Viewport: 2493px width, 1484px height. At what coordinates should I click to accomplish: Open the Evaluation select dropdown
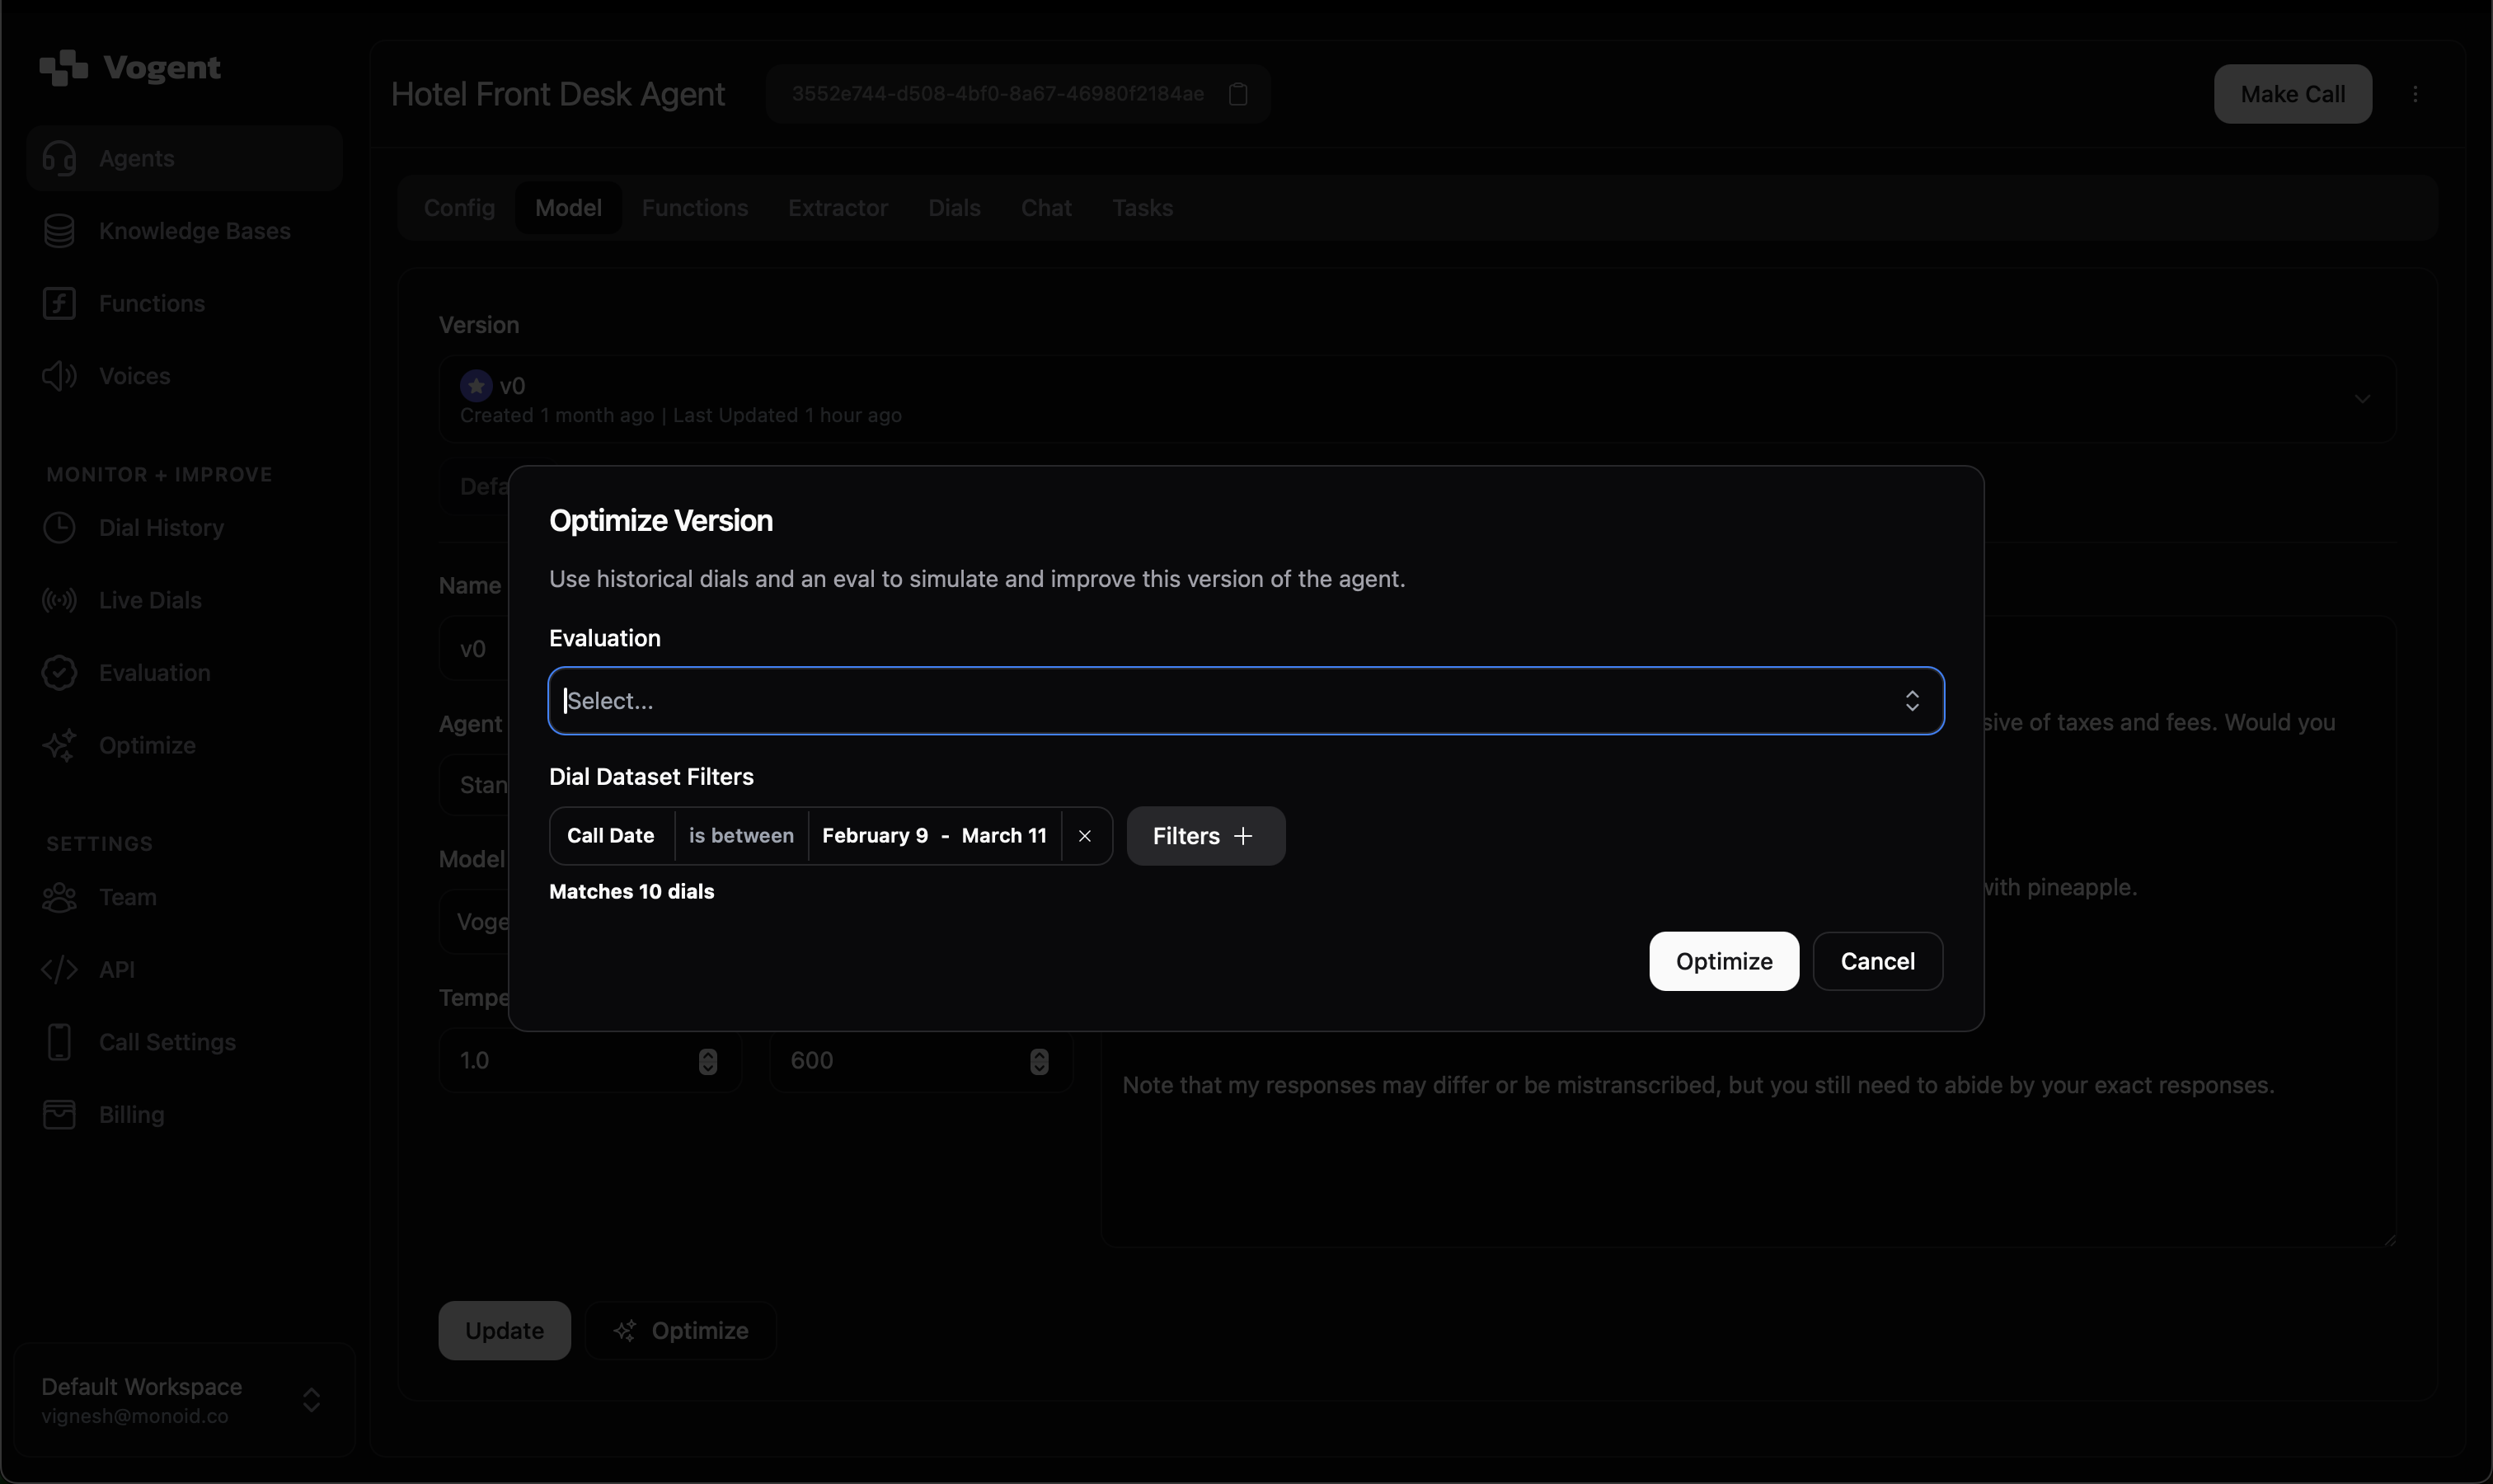coord(1245,700)
